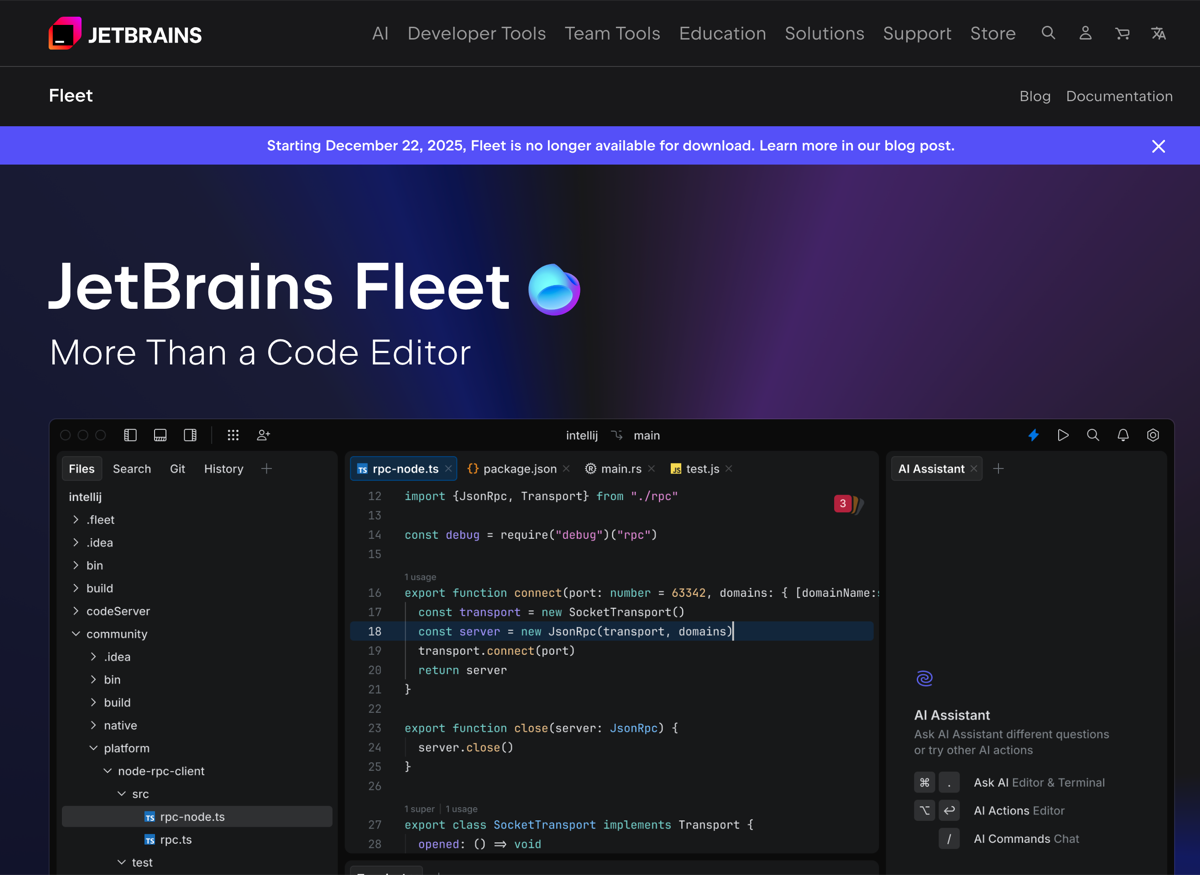
Task: Open the package.json editor tab
Action: click(519, 468)
